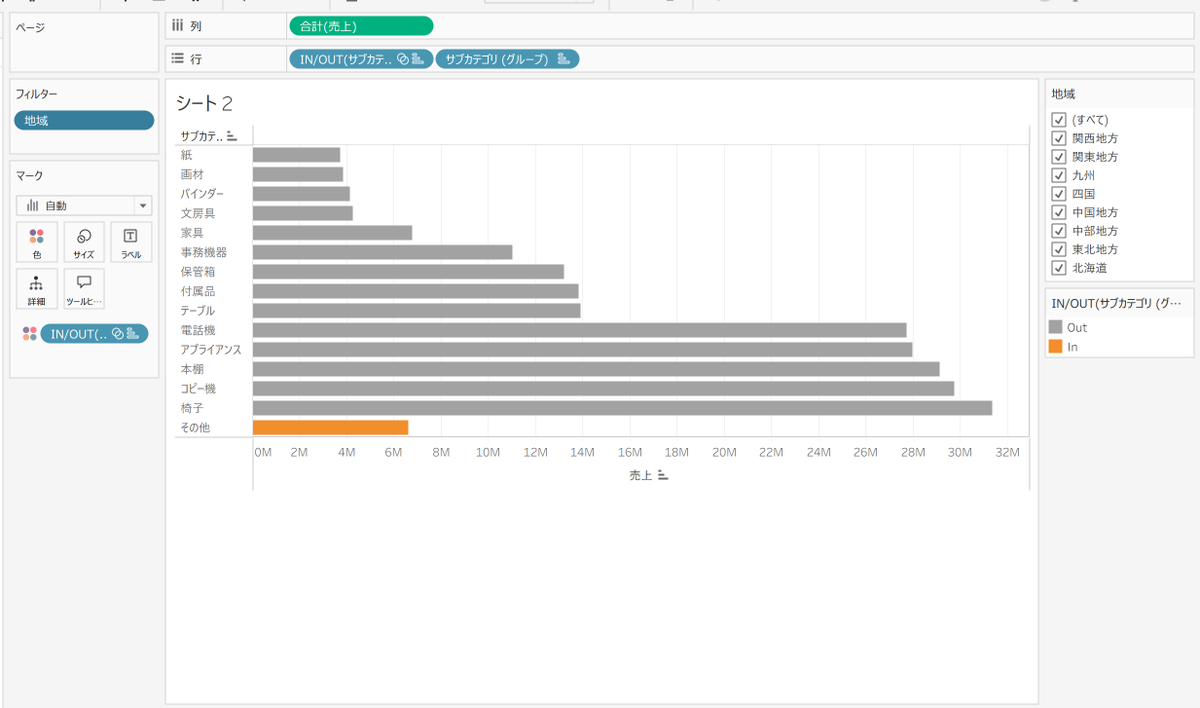Screen dimensions: 1200x708
Task: Uncheck the 関東地方 checkbox
Action: (1059, 157)
